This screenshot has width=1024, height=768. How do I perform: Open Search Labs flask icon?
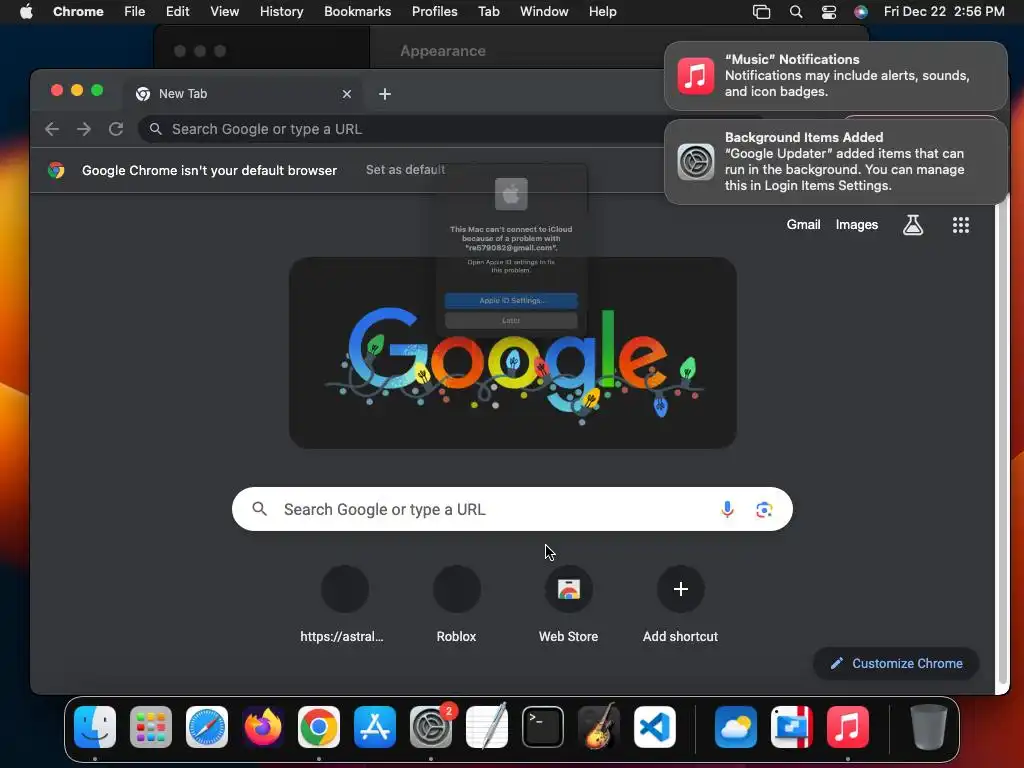[913, 225]
